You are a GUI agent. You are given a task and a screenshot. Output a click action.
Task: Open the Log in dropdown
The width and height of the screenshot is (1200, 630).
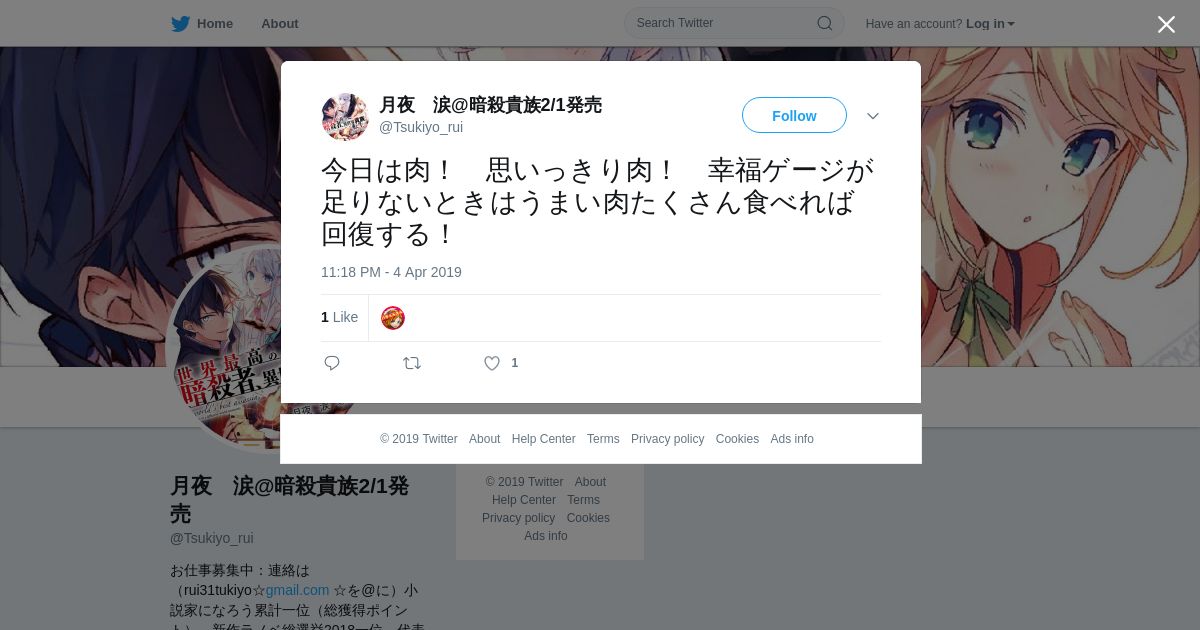990,23
